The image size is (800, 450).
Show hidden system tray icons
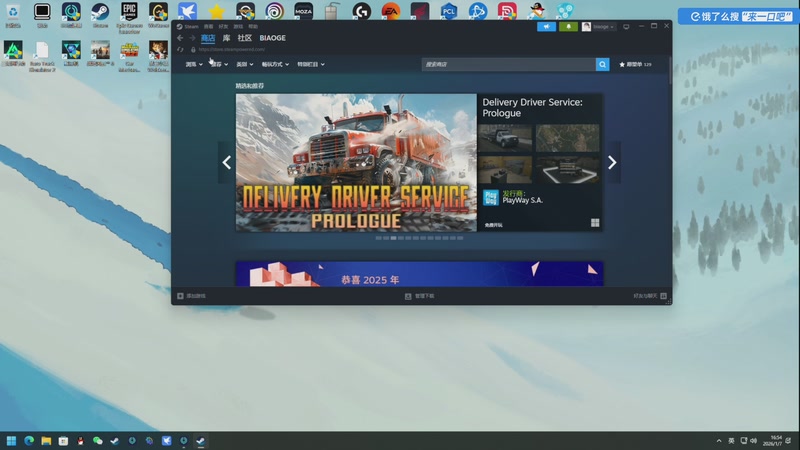point(719,441)
